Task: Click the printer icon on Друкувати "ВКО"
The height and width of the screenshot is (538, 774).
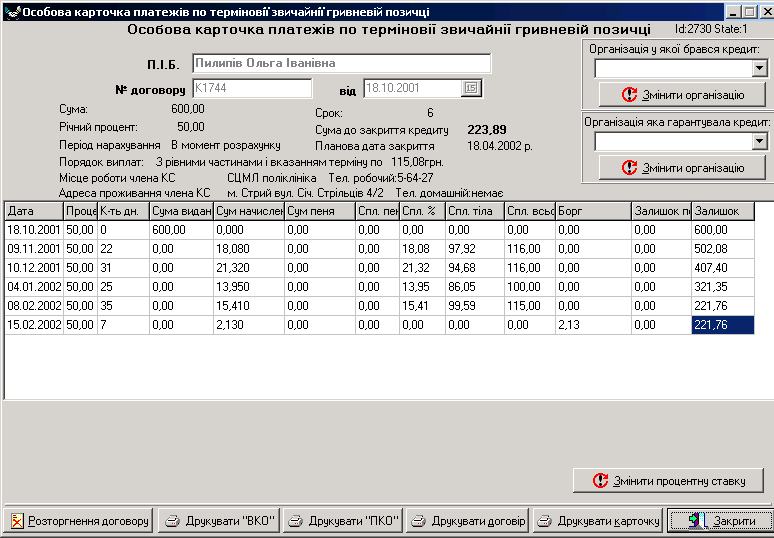Action: pyautogui.click(x=172, y=521)
